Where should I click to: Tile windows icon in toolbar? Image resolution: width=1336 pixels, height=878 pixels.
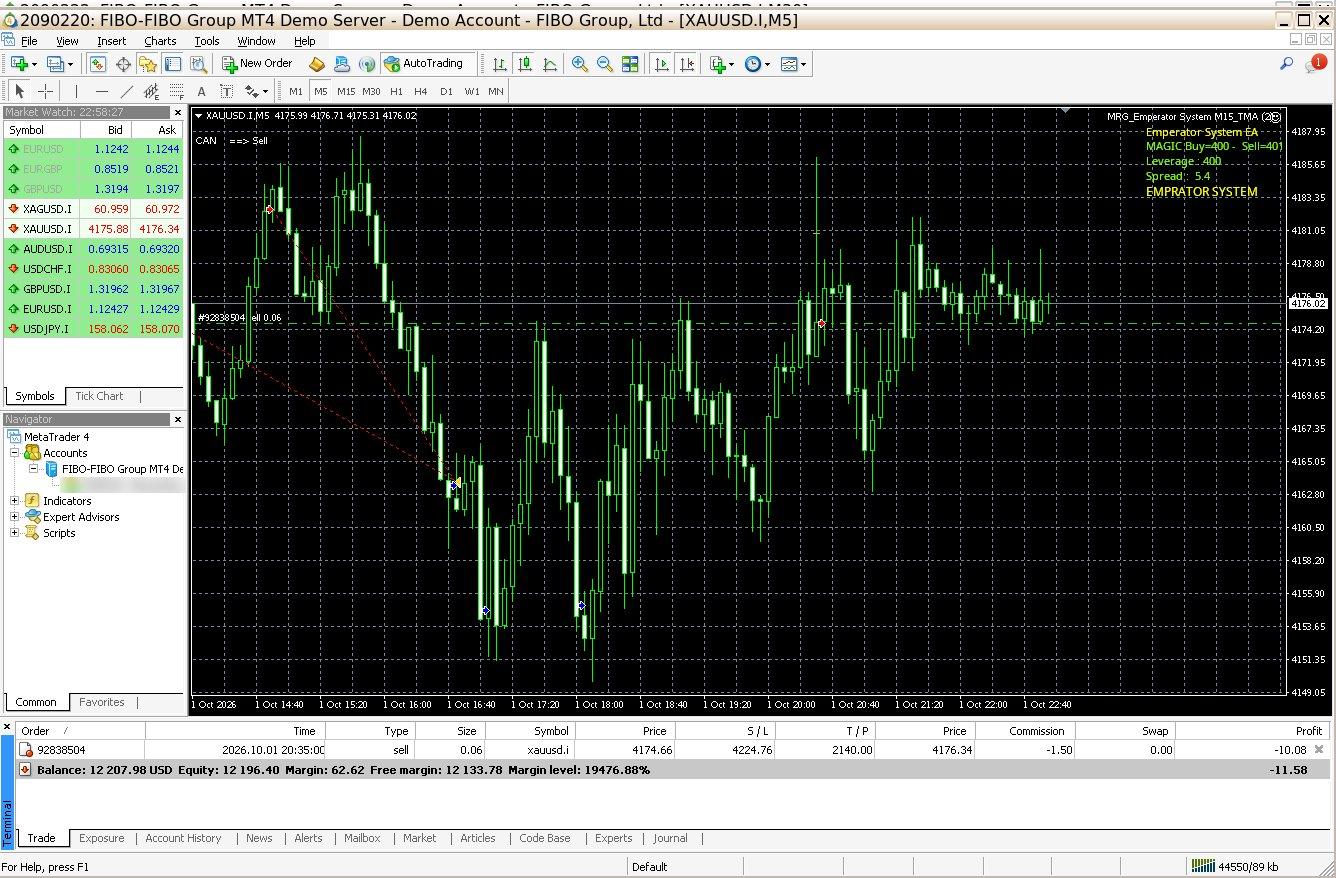click(630, 64)
